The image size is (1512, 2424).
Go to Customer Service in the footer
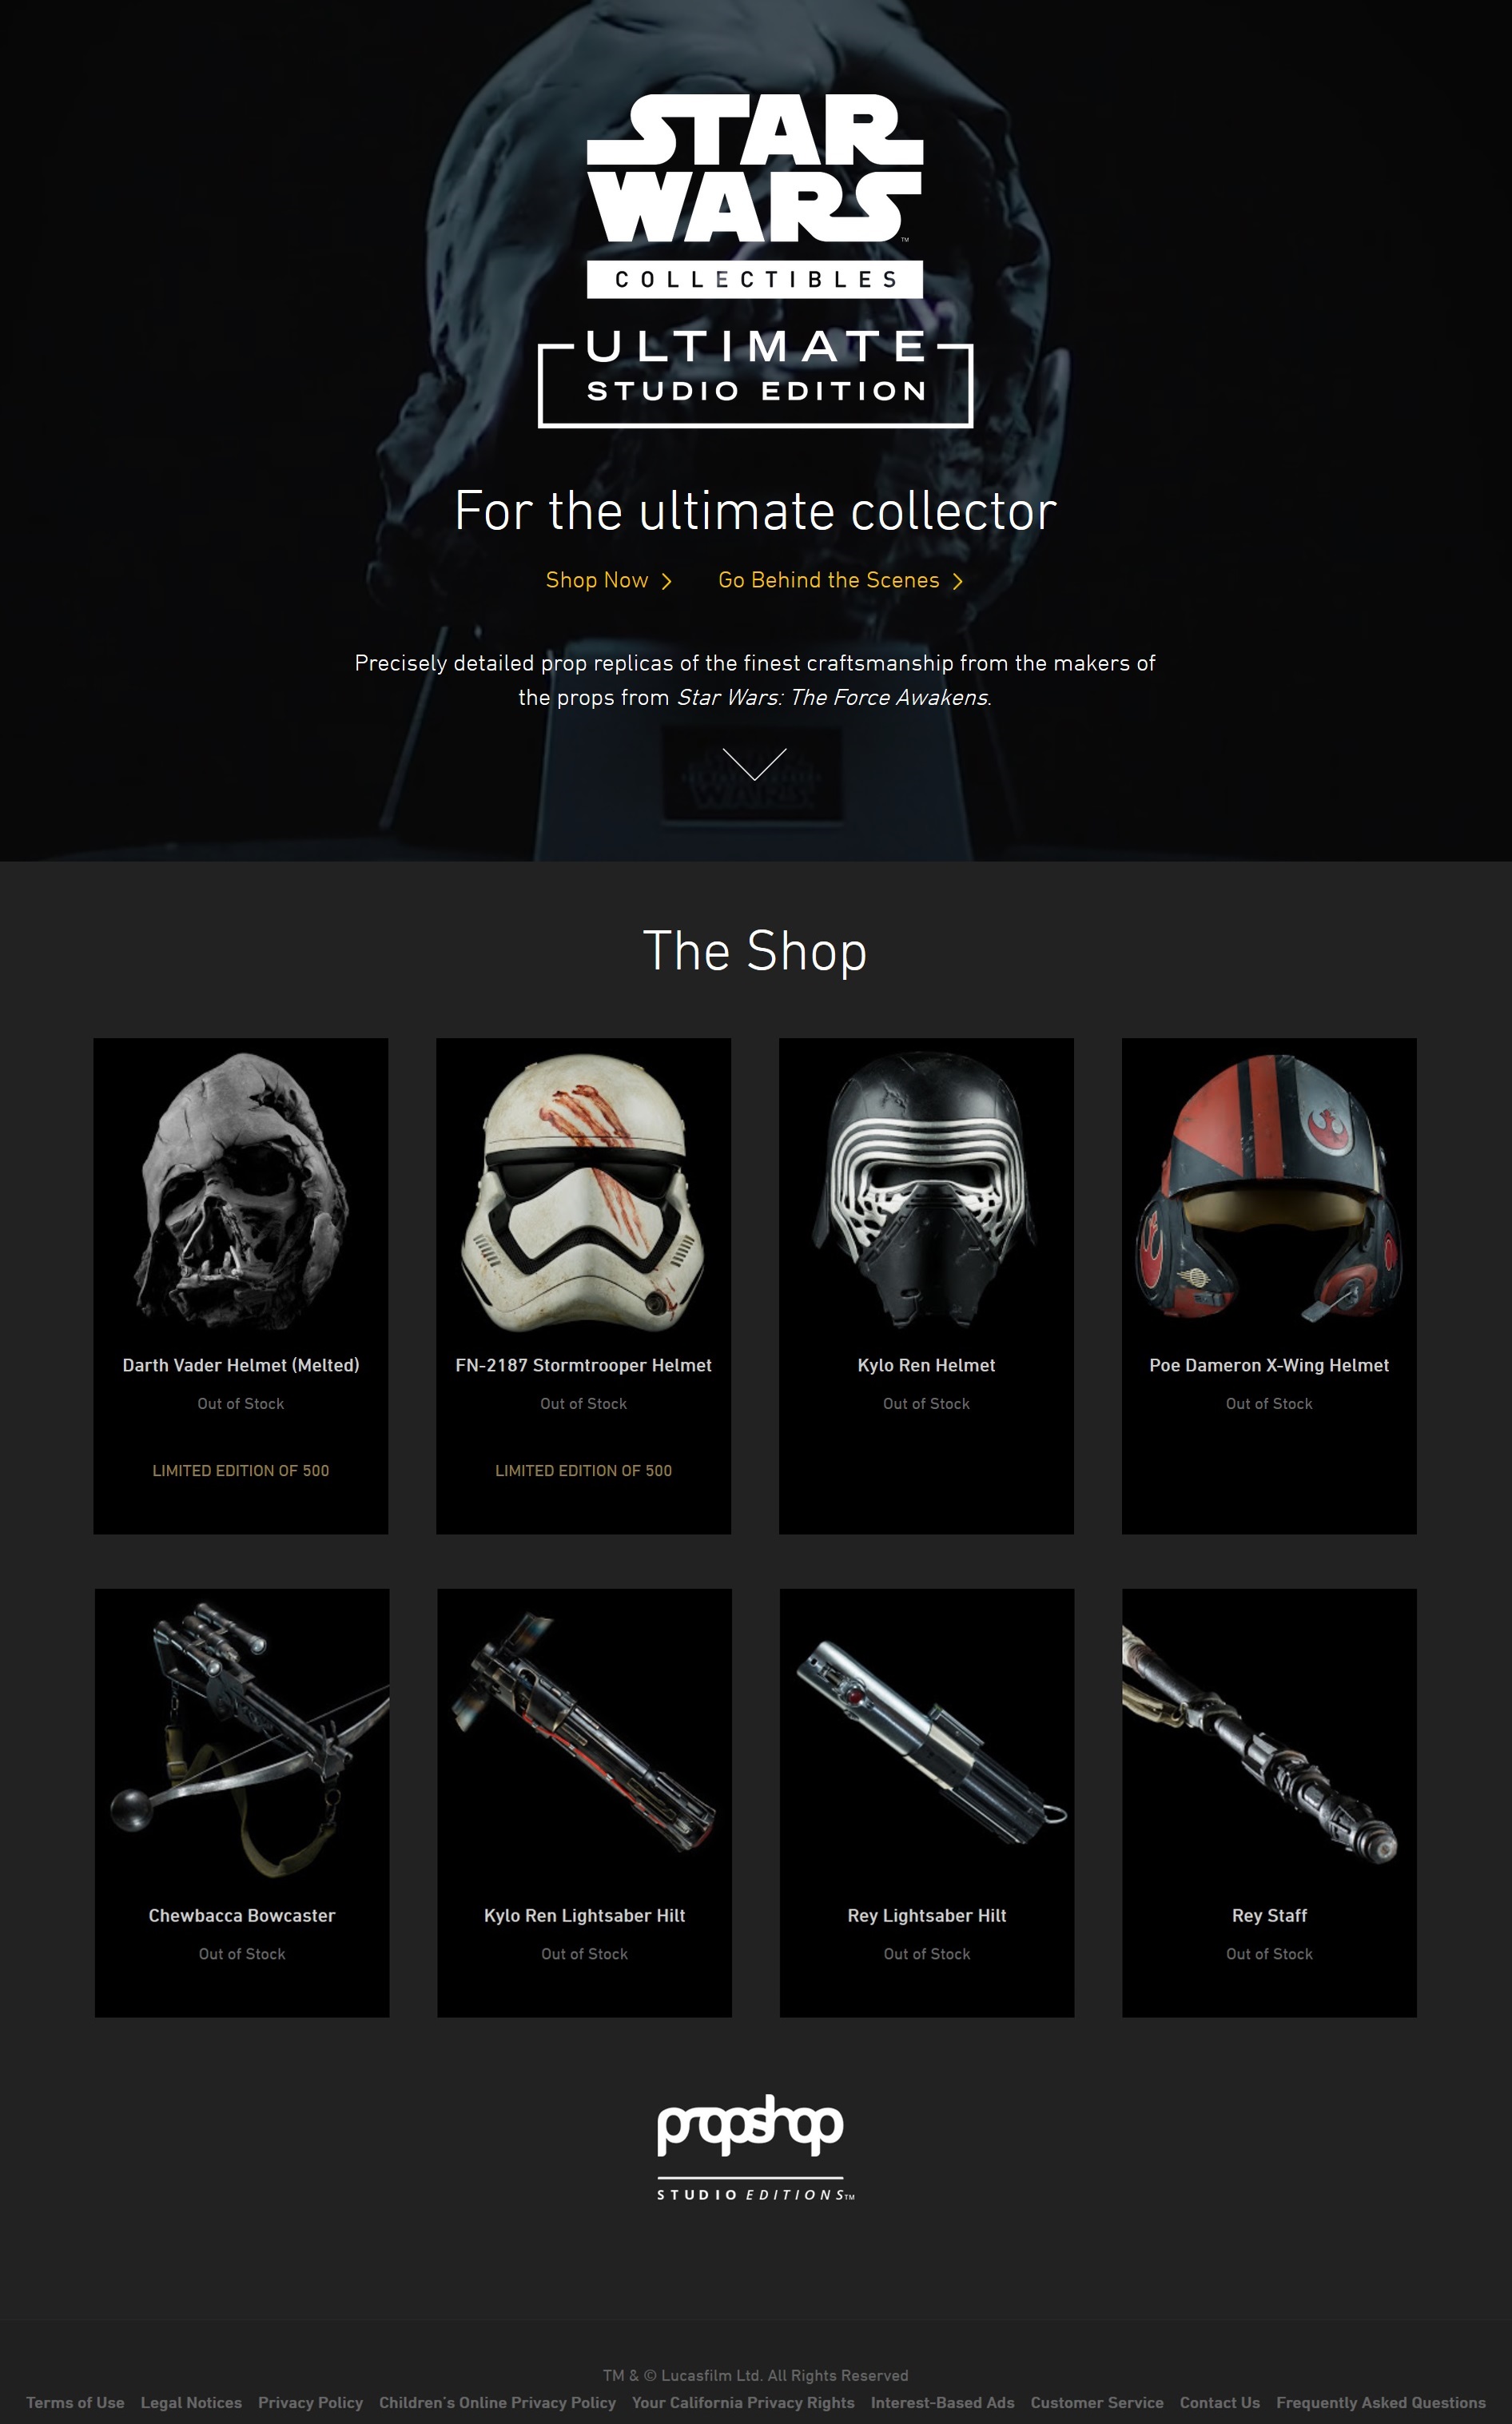point(1097,2402)
